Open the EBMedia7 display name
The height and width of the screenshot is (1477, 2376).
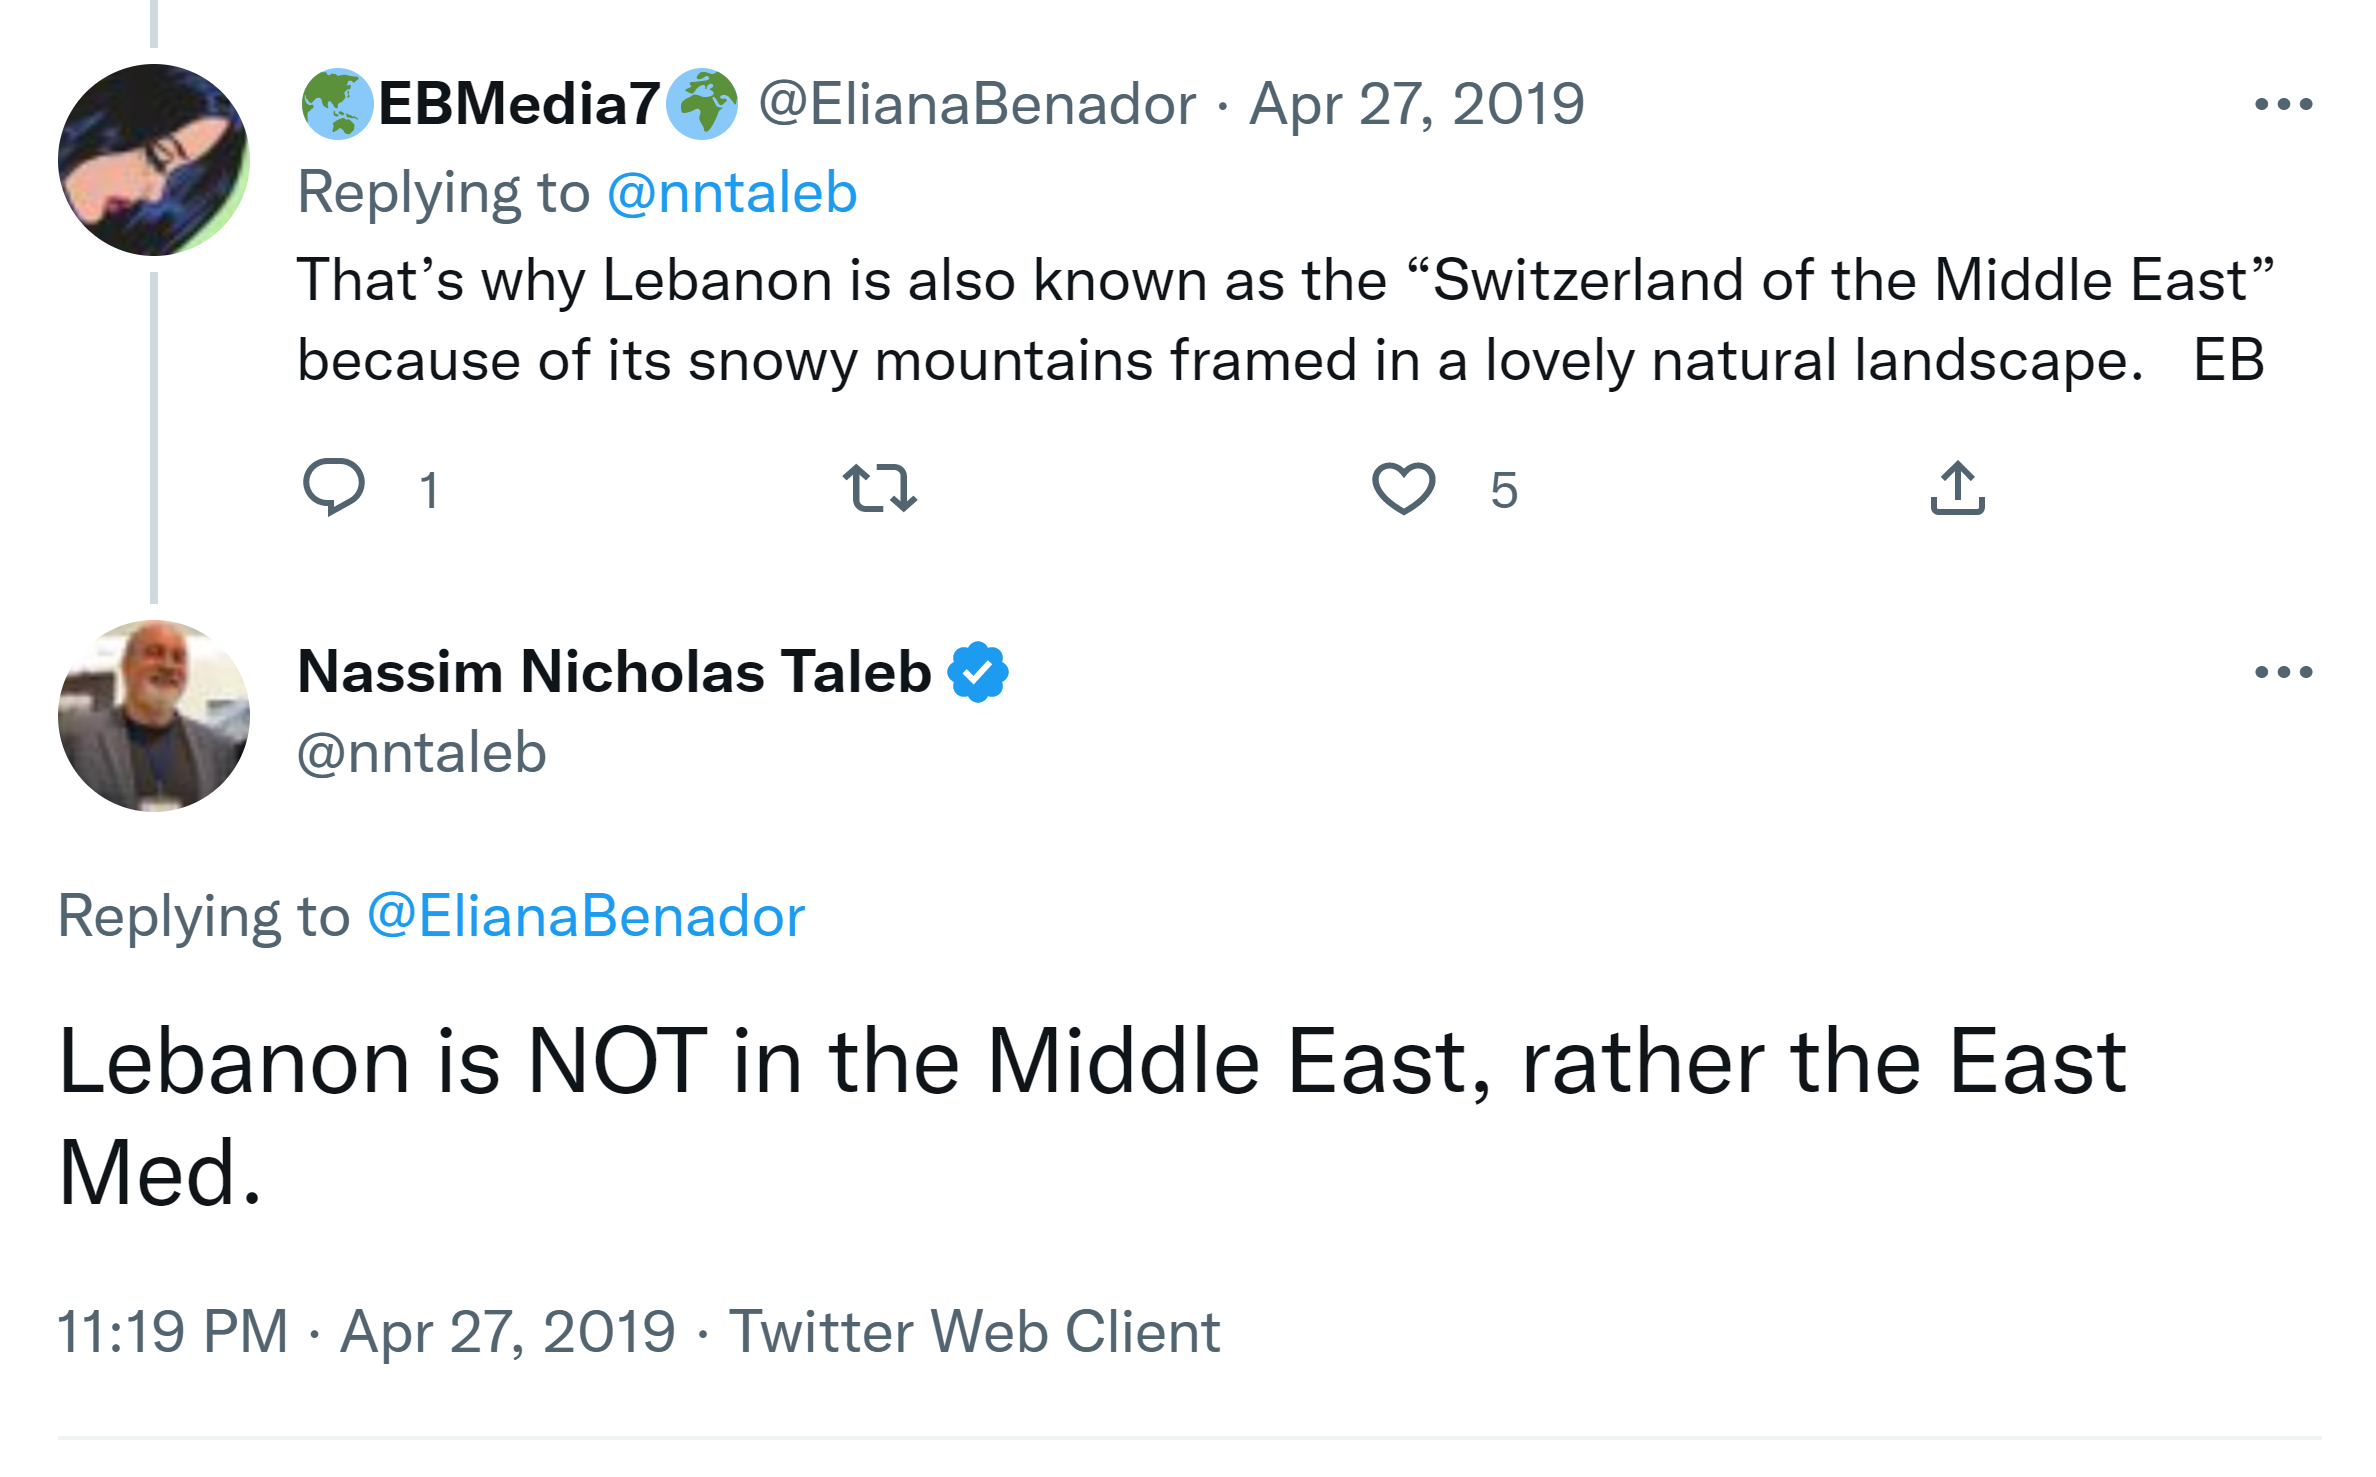coord(518,104)
